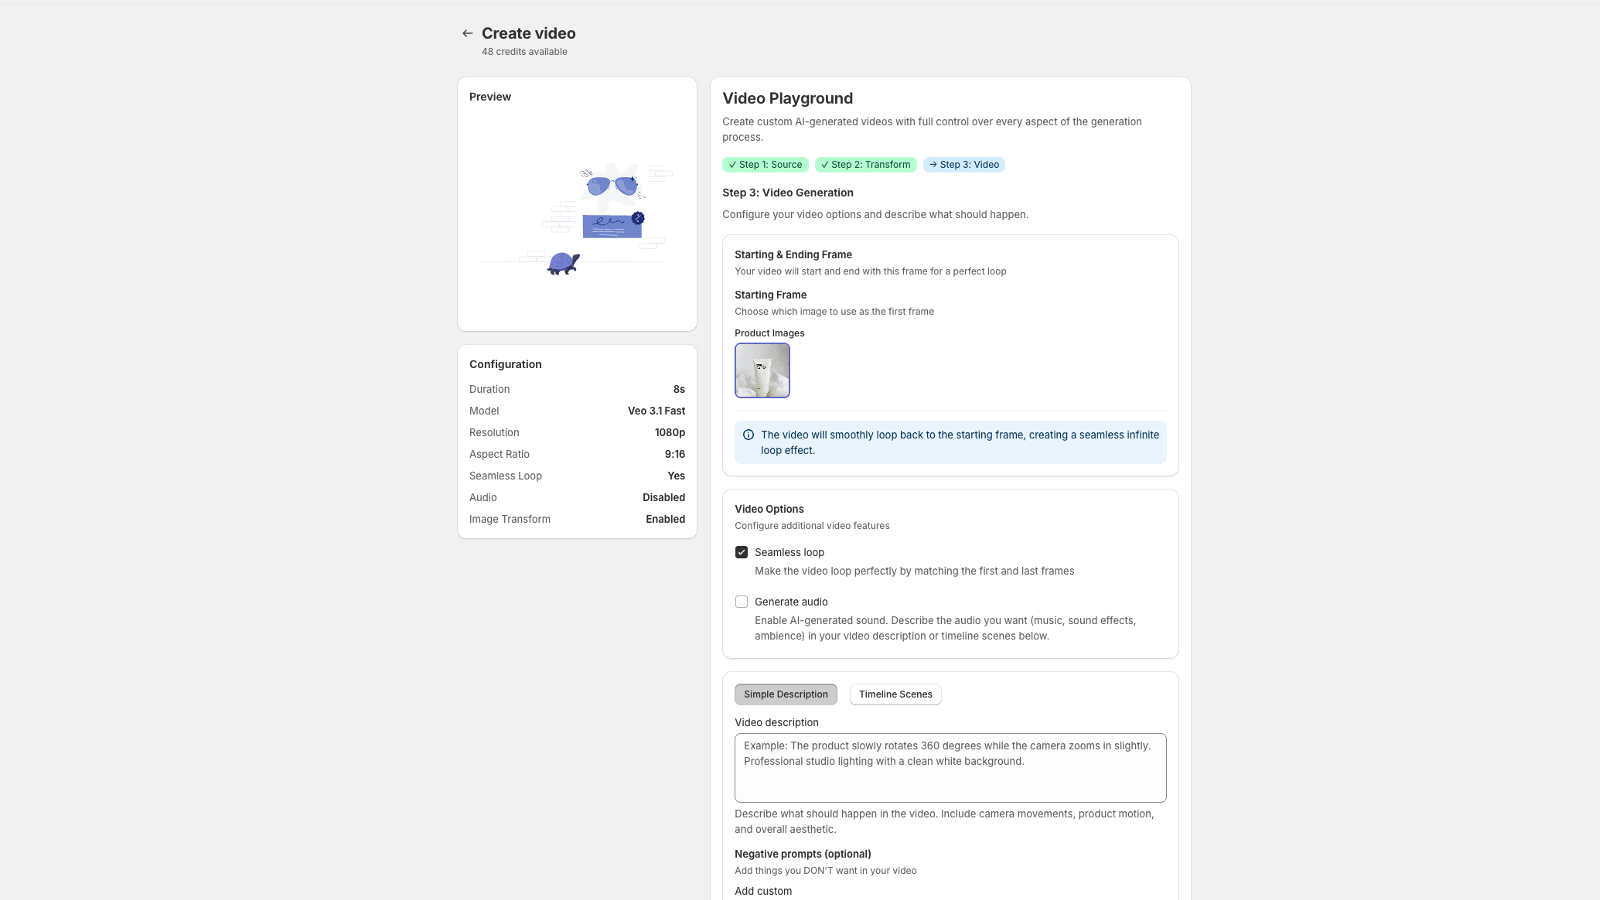Image resolution: width=1600 pixels, height=900 pixels.
Task: Switch to the Timeline Scenes tab
Action: pos(895,694)
